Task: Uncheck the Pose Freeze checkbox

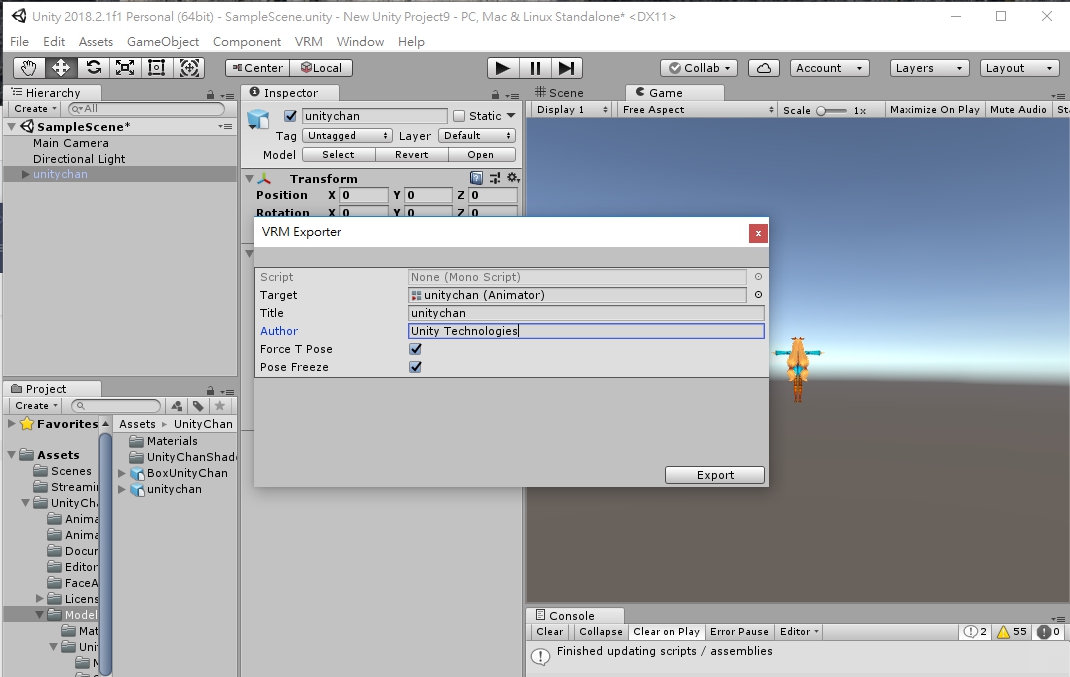Action: click(x=415, y=367)
